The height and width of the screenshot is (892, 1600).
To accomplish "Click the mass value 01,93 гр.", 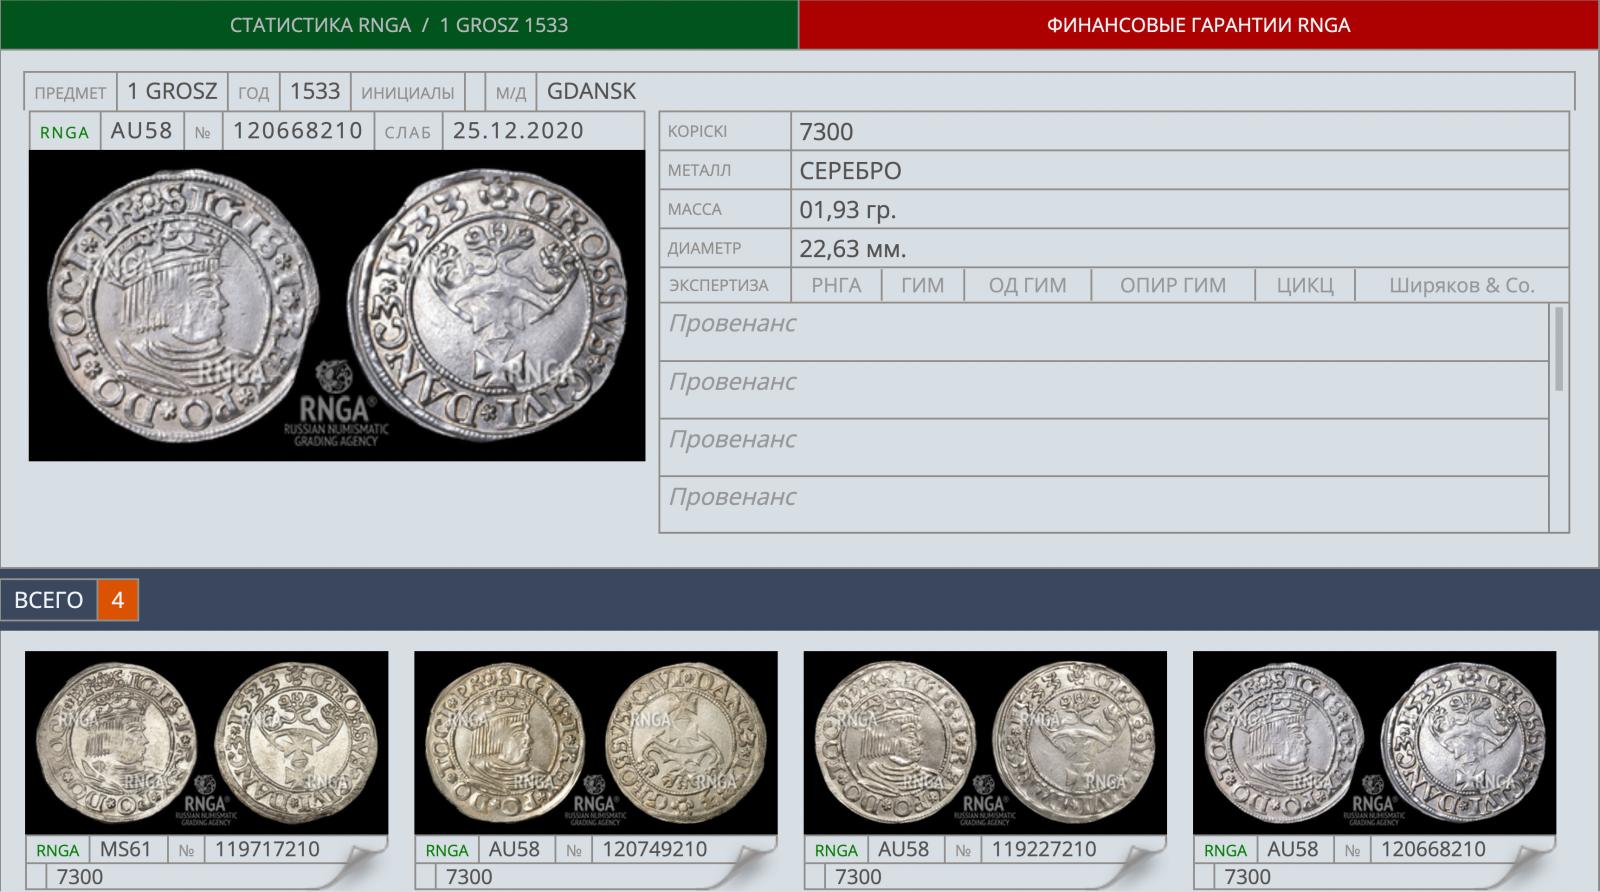I will [847, 210].
